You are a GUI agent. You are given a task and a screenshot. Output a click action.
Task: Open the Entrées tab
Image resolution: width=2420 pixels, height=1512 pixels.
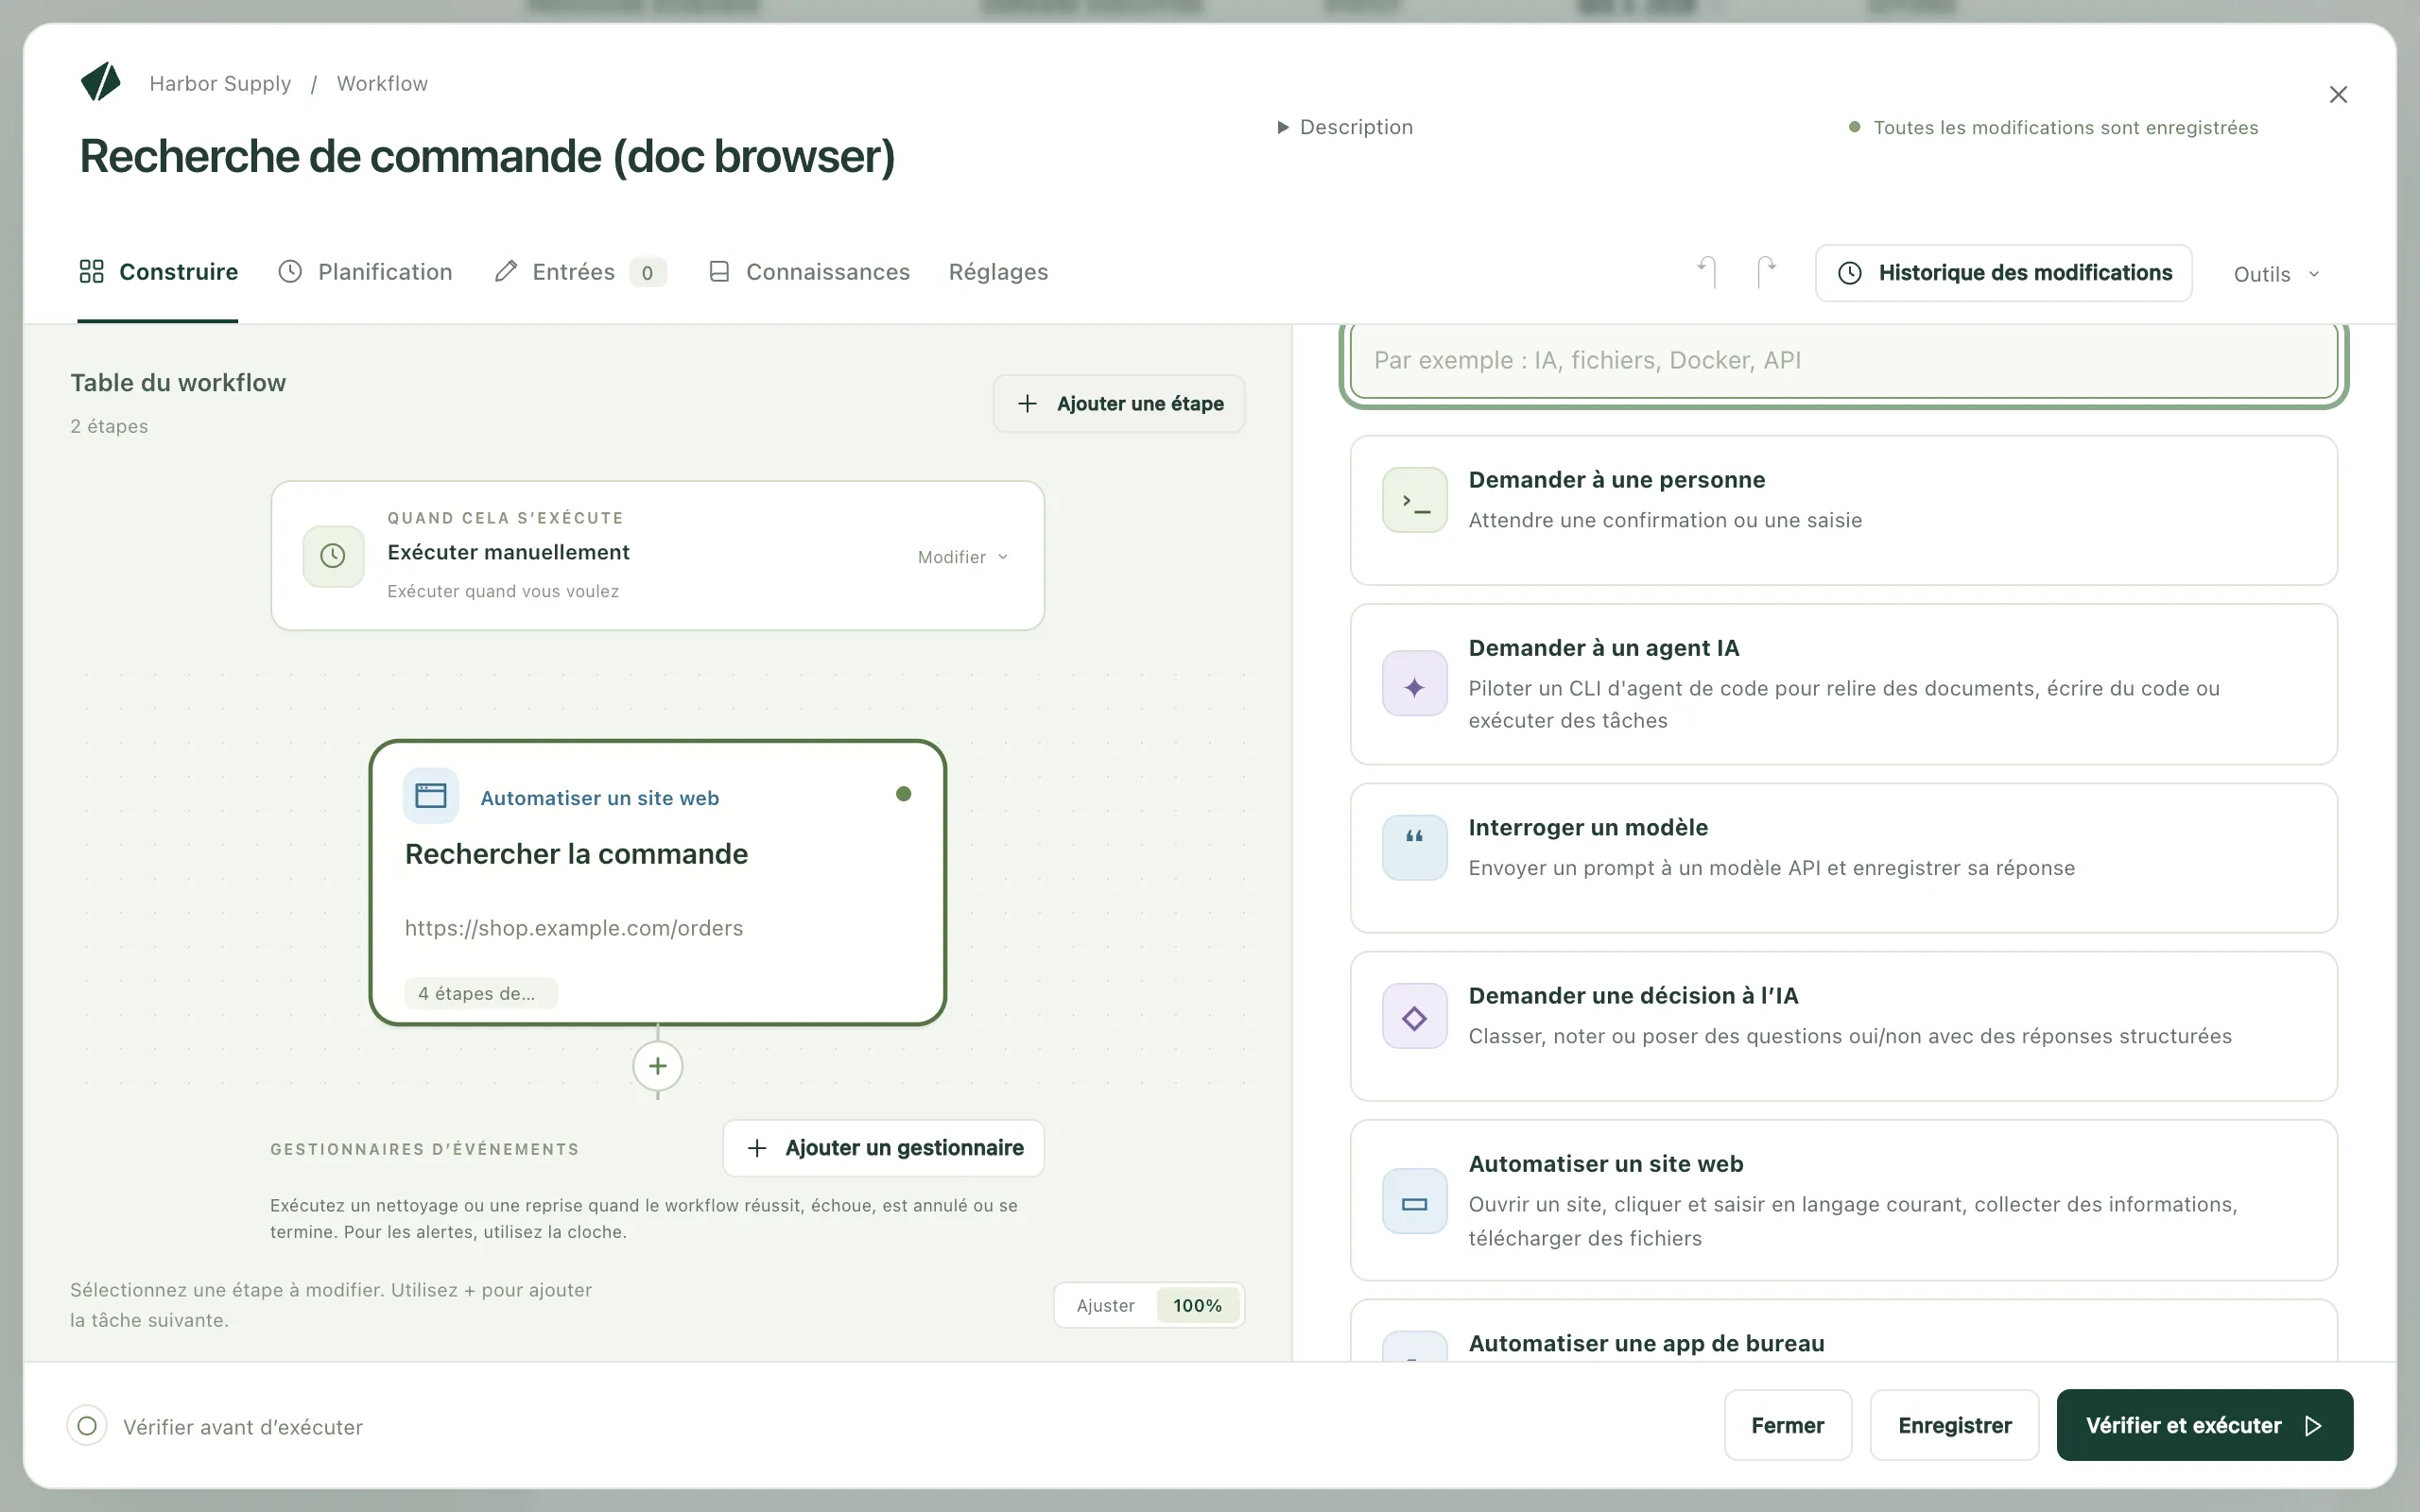[580, 272]
